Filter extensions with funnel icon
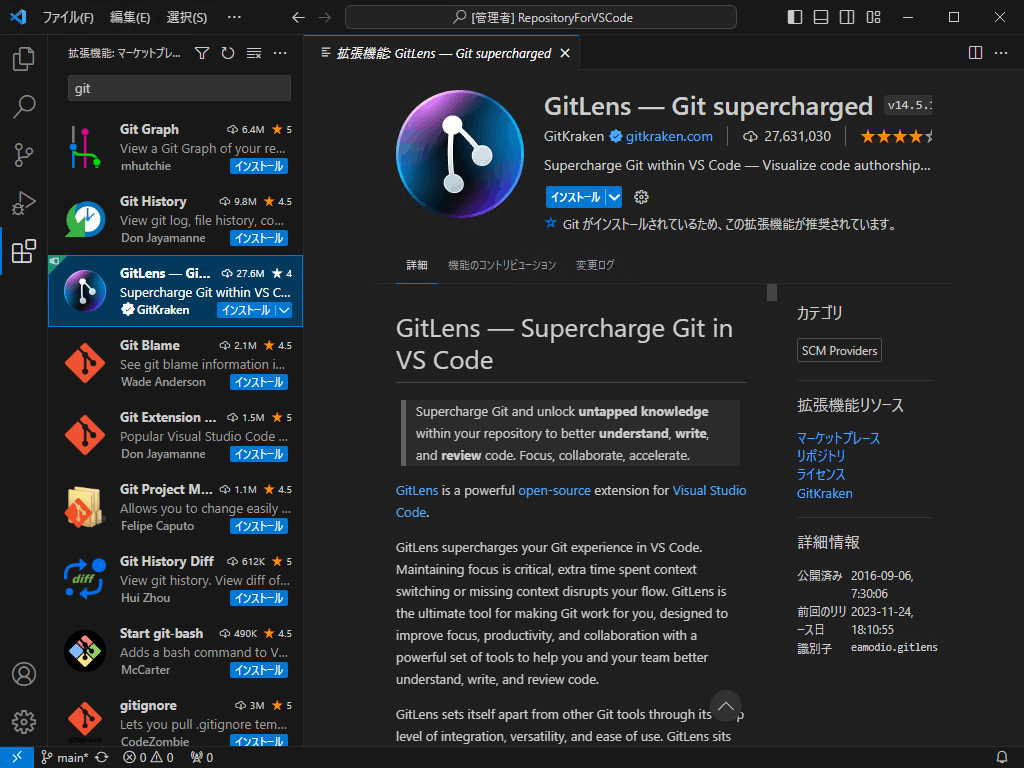Viewport: 1024px width, 768px height. (202, 53)
